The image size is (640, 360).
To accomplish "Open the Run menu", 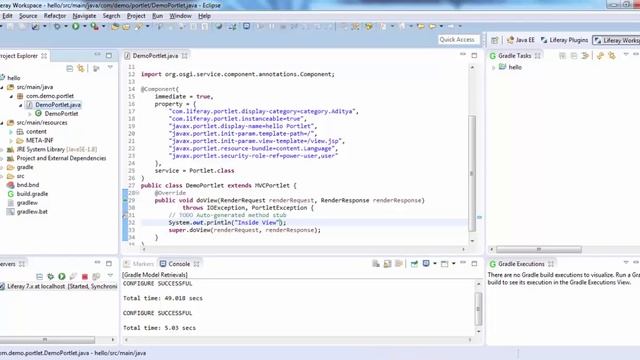I will 157,16.
